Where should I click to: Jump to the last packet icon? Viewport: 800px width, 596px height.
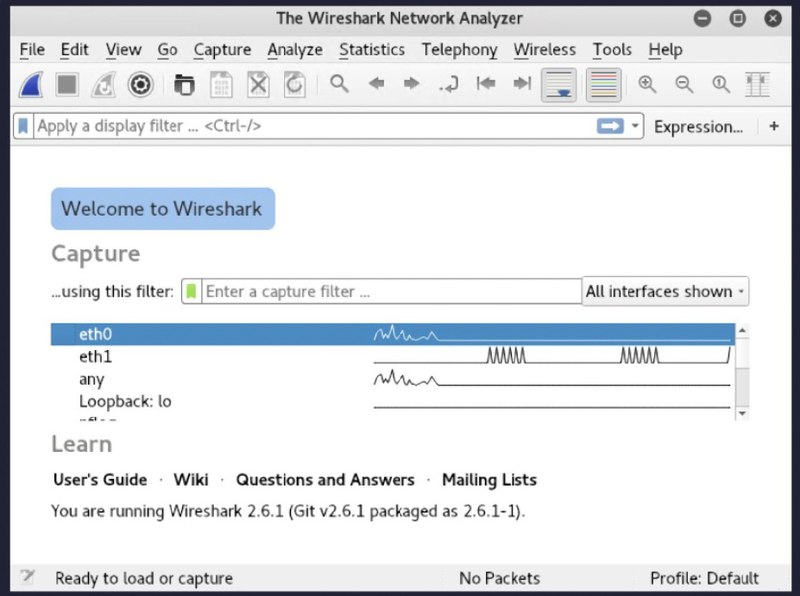point(522,83)
